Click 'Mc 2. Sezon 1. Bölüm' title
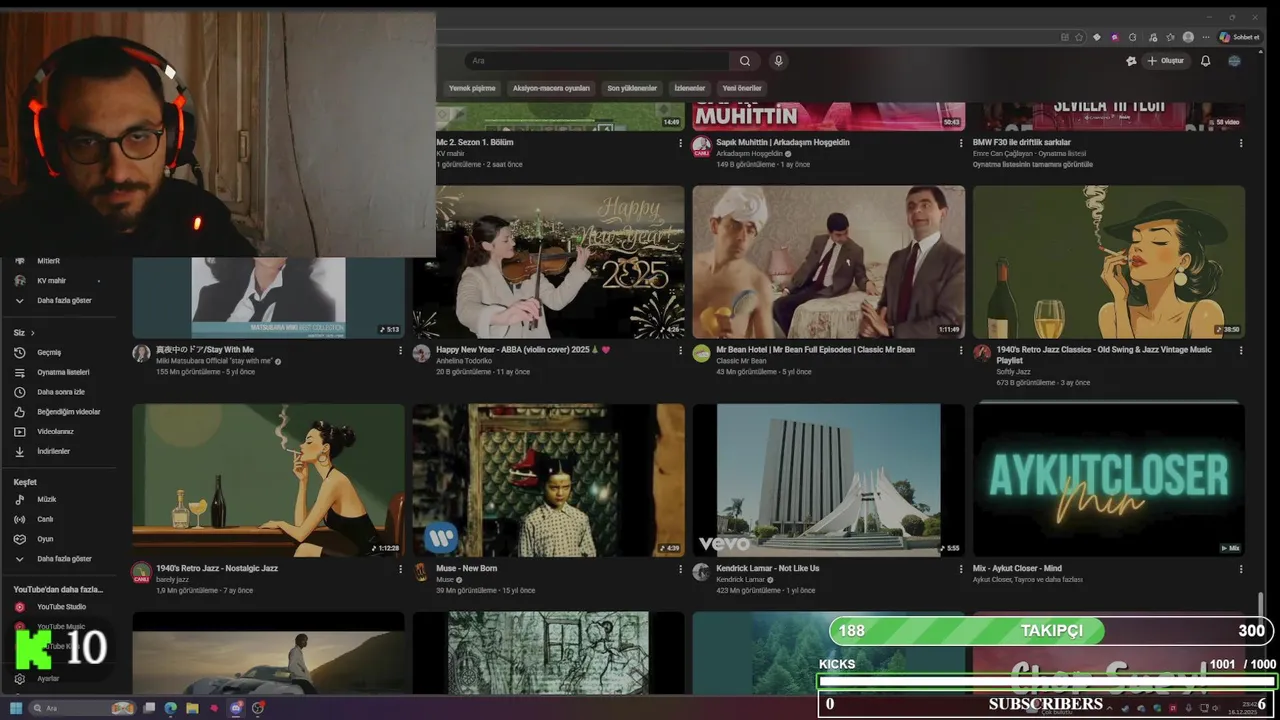1280x720 pixels. 475,143
